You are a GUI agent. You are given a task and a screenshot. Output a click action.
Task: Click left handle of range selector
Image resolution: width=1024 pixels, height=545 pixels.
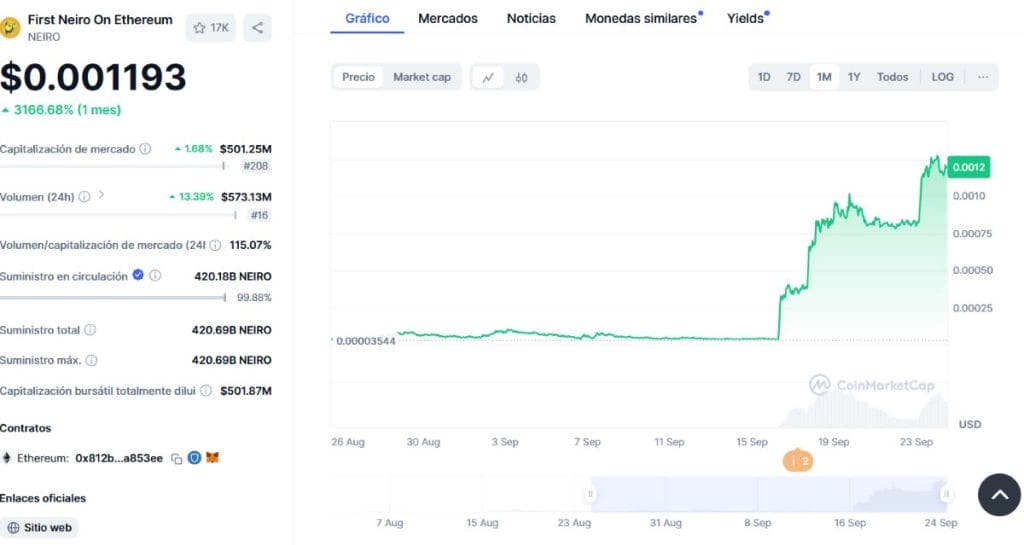click(590, 494)
